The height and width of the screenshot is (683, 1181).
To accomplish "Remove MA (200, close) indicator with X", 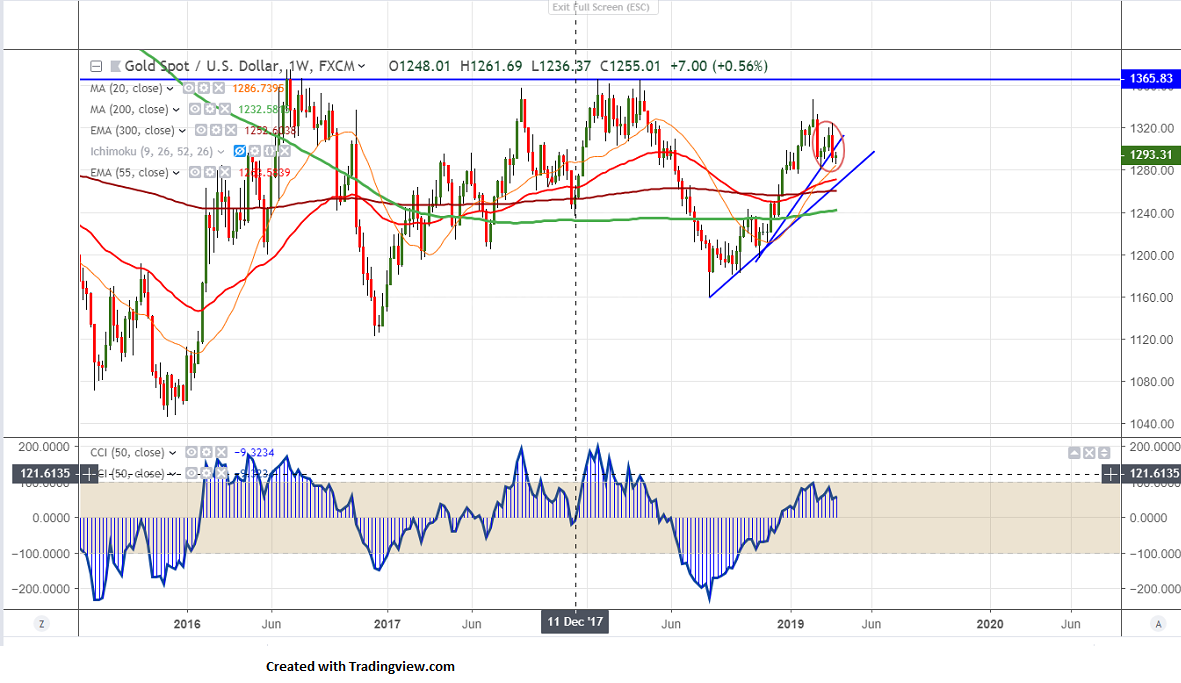I will click(224, 109).
